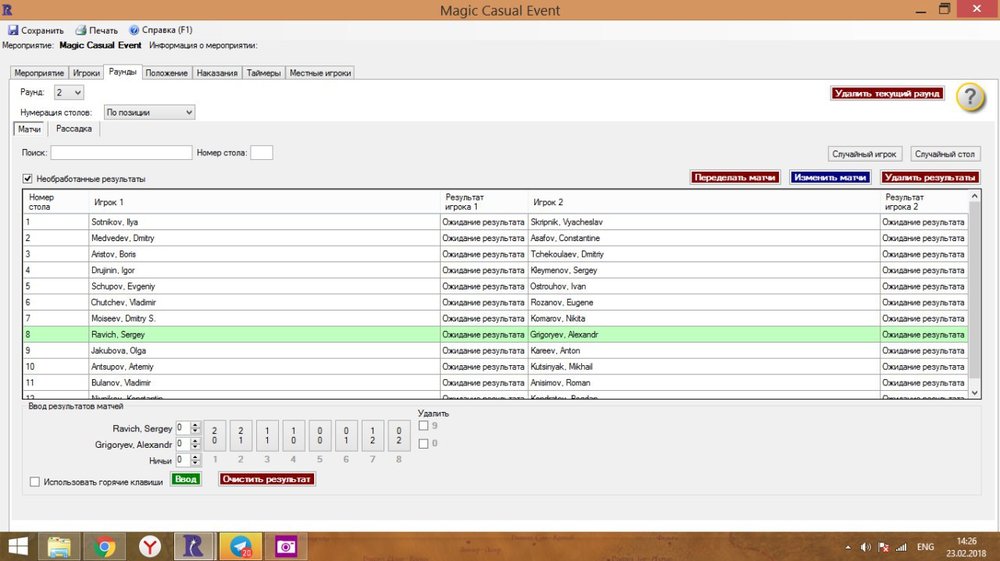Uncheck Необработанные результаты checkbox
Viewport: 1000px width, 561px height.
28,179
